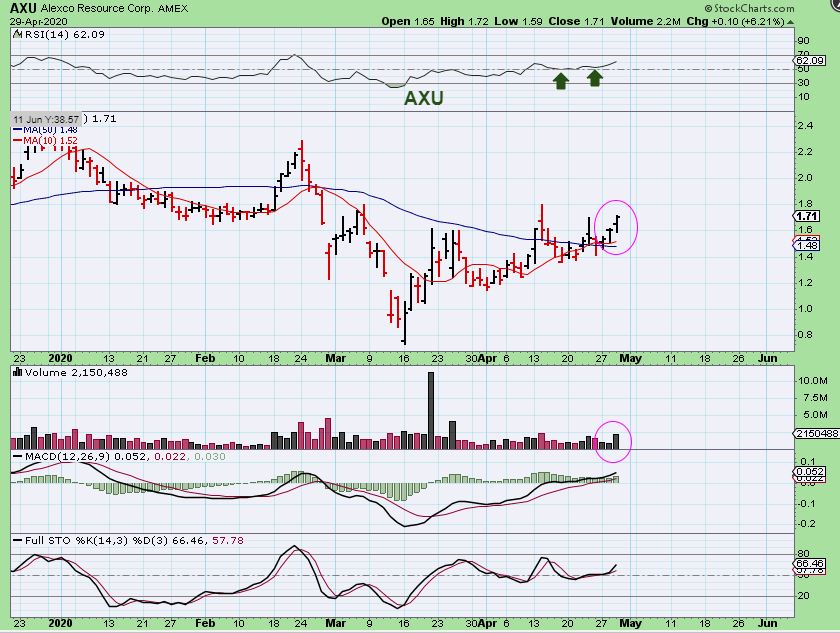The image size is (840, 633).
Task: Click the 0.030 MACD histogram value
Action: [209, 456]
